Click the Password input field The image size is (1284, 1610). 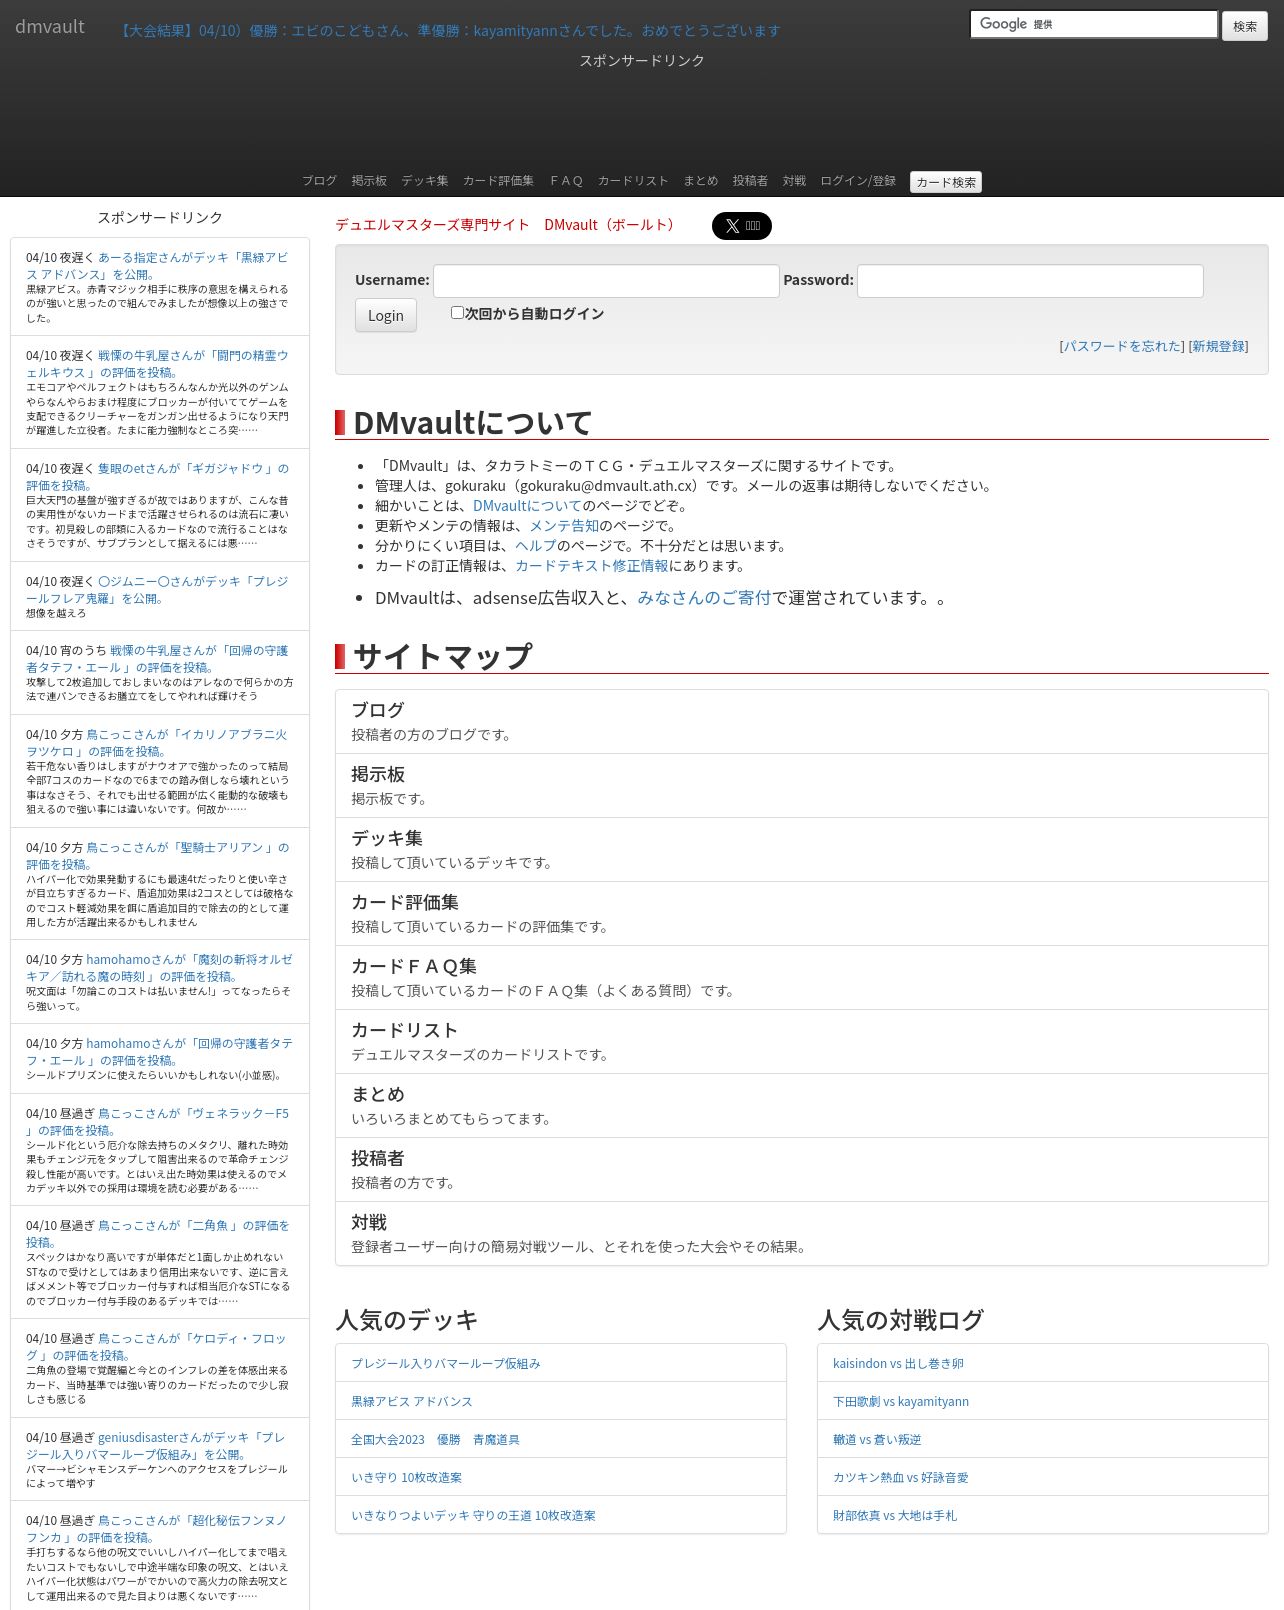tap(1030, 281)
